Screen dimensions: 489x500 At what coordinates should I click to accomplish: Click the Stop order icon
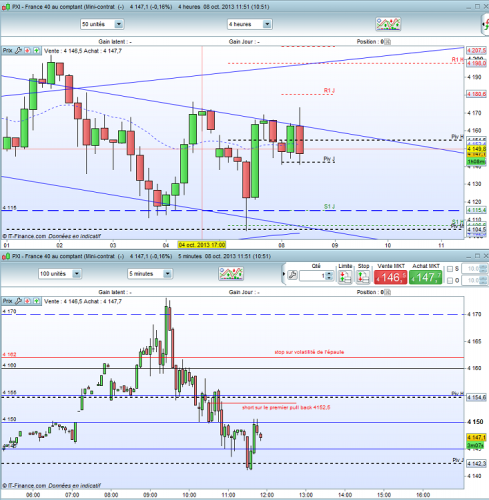(x=363, y=277)
